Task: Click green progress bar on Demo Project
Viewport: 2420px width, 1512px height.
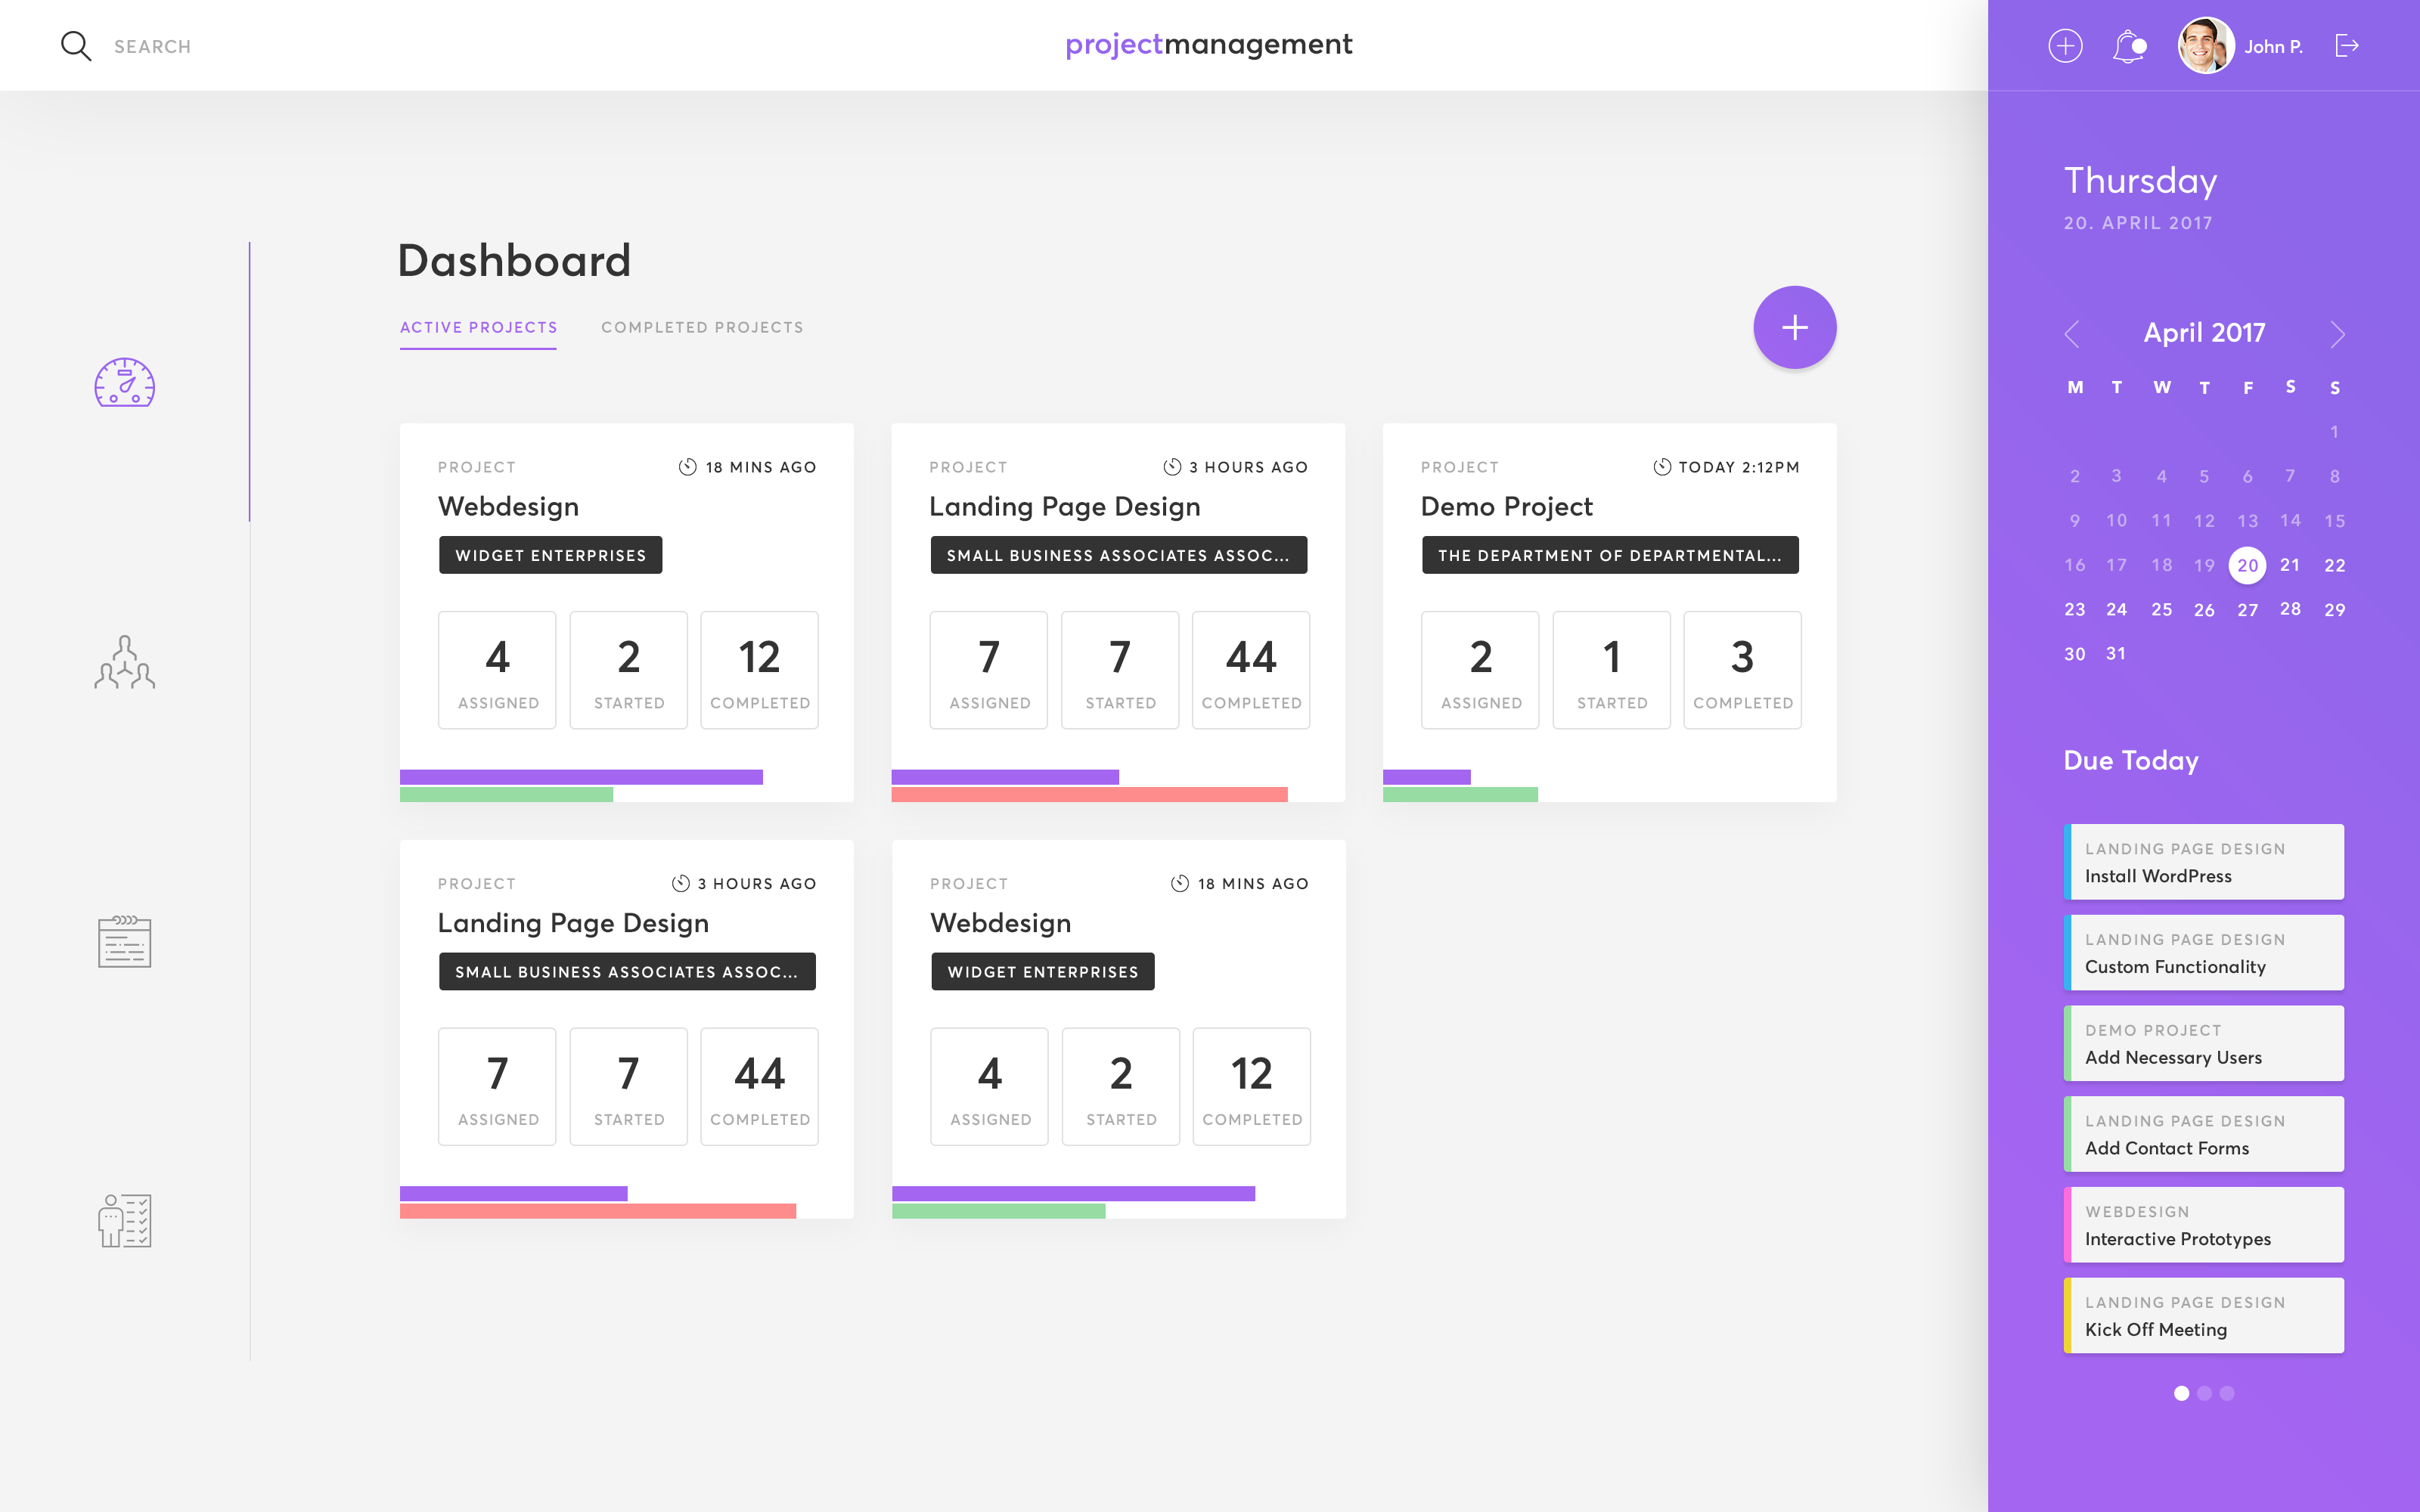Action: pyautogui.click(x=1460, y=795)
